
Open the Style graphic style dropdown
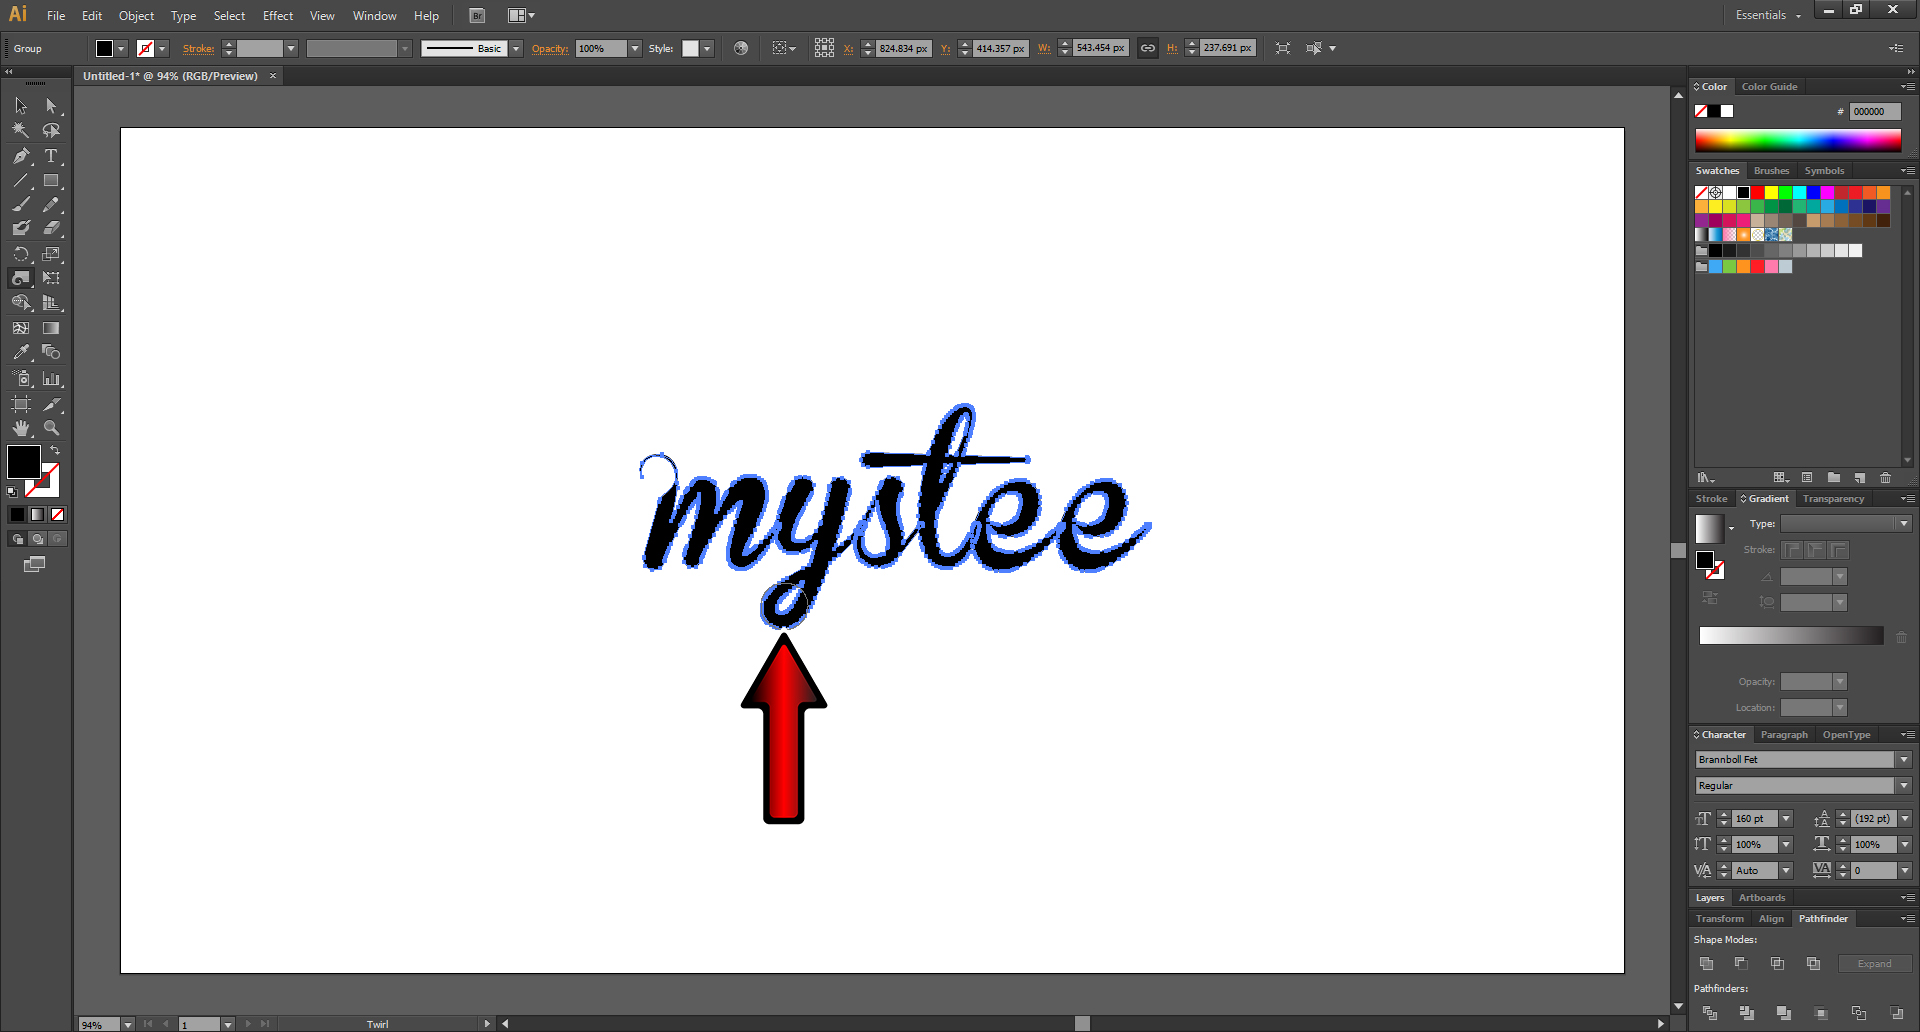pyautogui.click(x=707, y=48)
